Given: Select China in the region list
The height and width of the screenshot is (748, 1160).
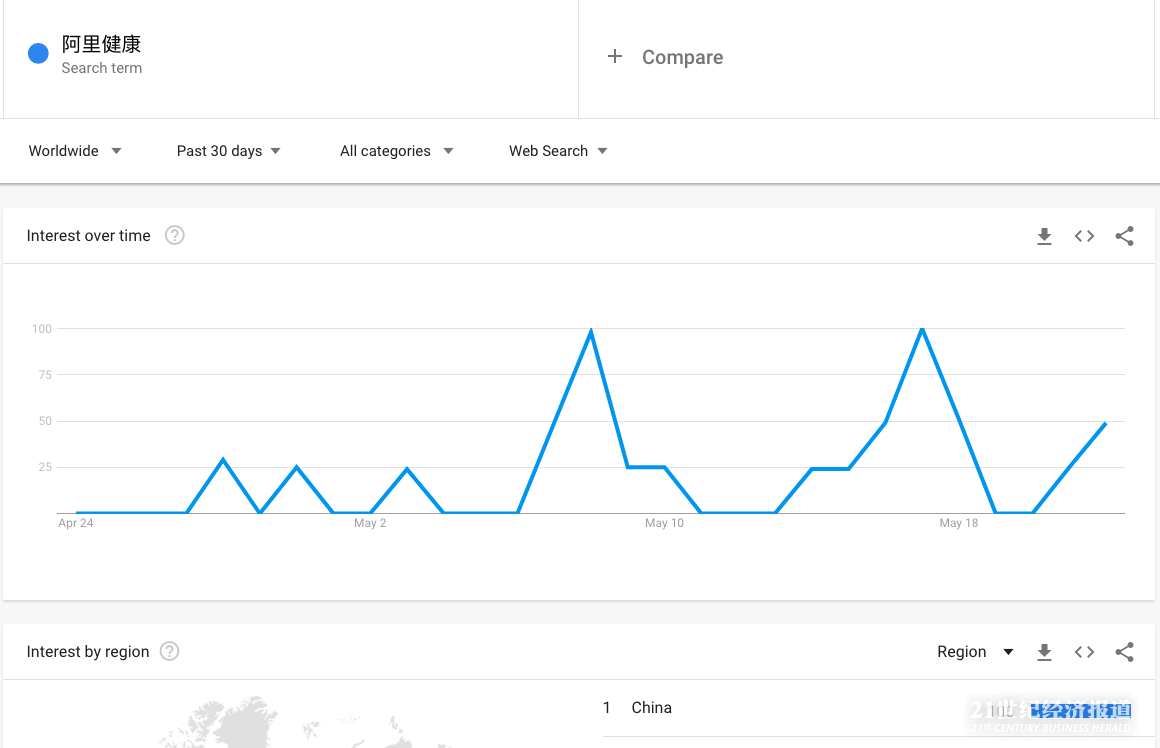Looking at the screenshot, I should [651, 708].
